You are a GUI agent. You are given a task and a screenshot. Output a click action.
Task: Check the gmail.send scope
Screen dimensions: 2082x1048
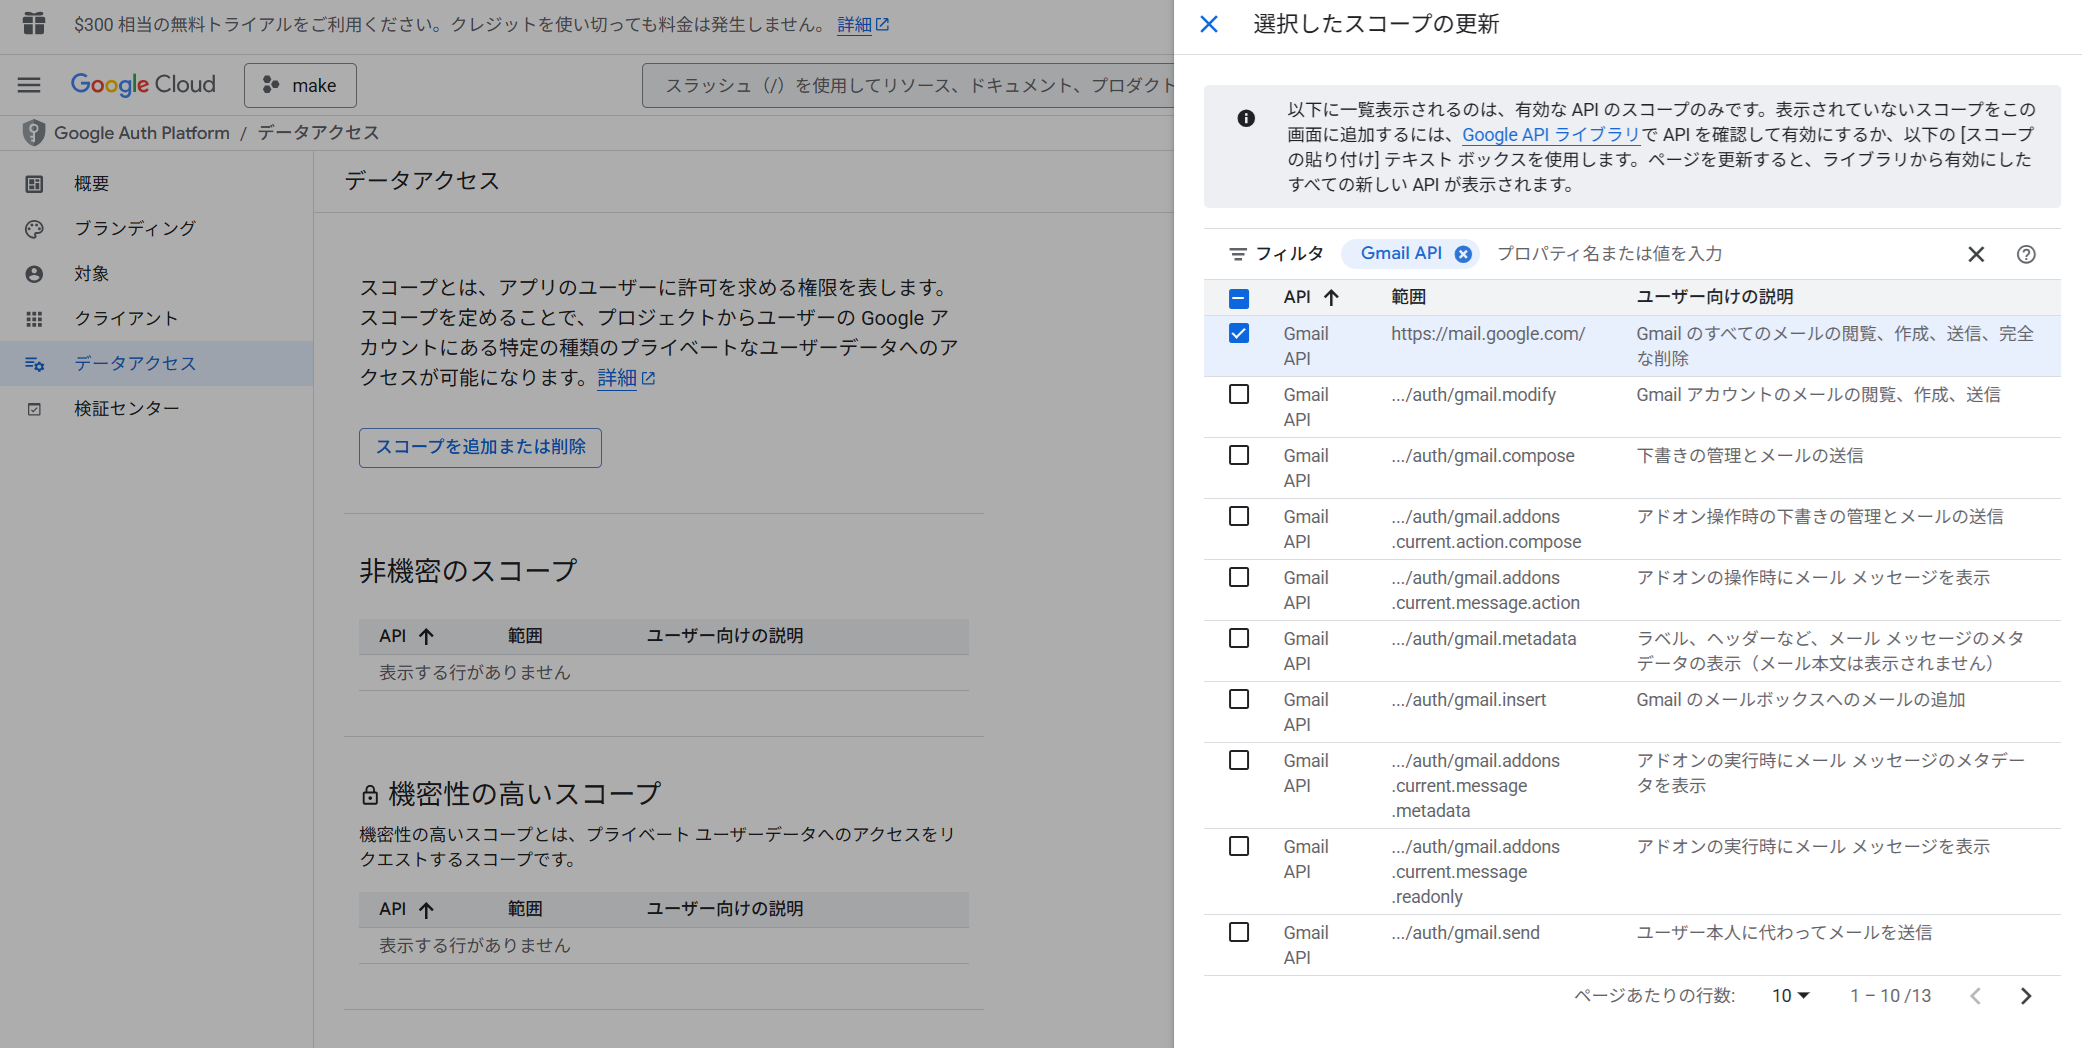pos(1239,933)
